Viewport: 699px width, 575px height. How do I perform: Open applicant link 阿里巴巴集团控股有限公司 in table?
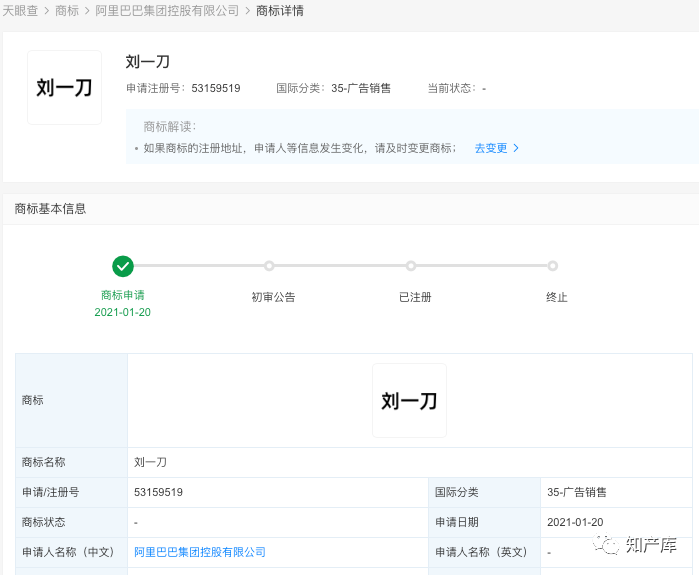coord(200,552)
